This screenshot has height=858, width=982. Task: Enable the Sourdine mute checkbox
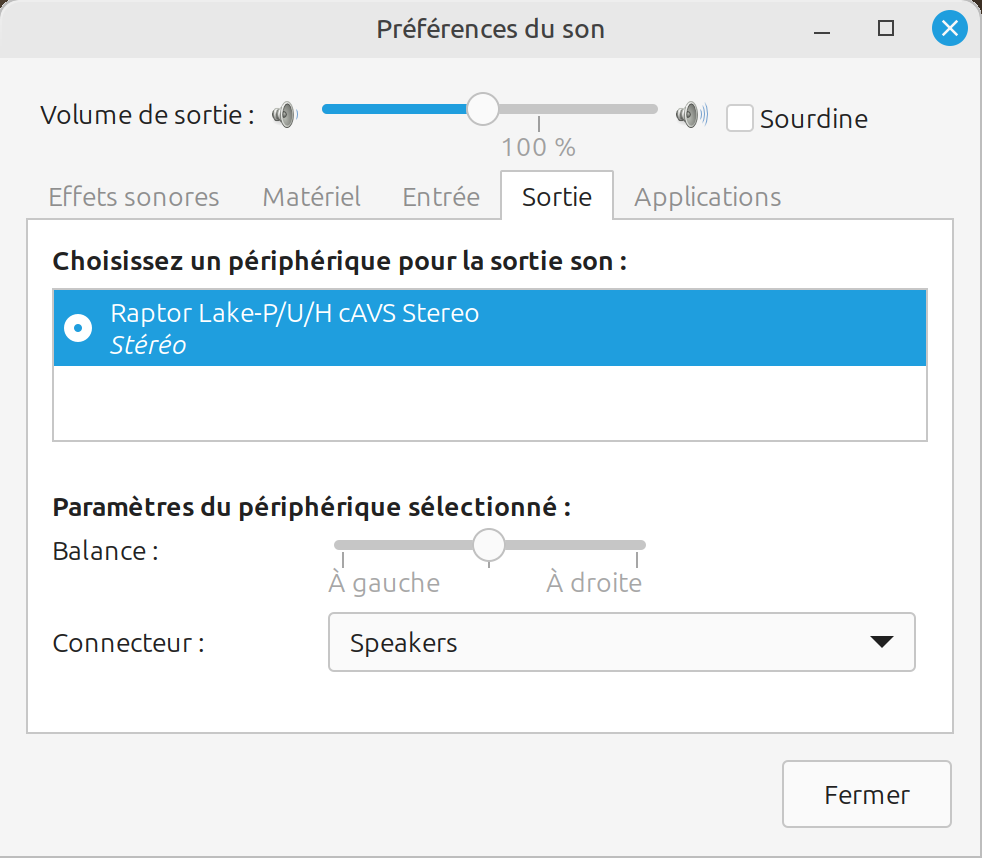(x=740, y=118)
